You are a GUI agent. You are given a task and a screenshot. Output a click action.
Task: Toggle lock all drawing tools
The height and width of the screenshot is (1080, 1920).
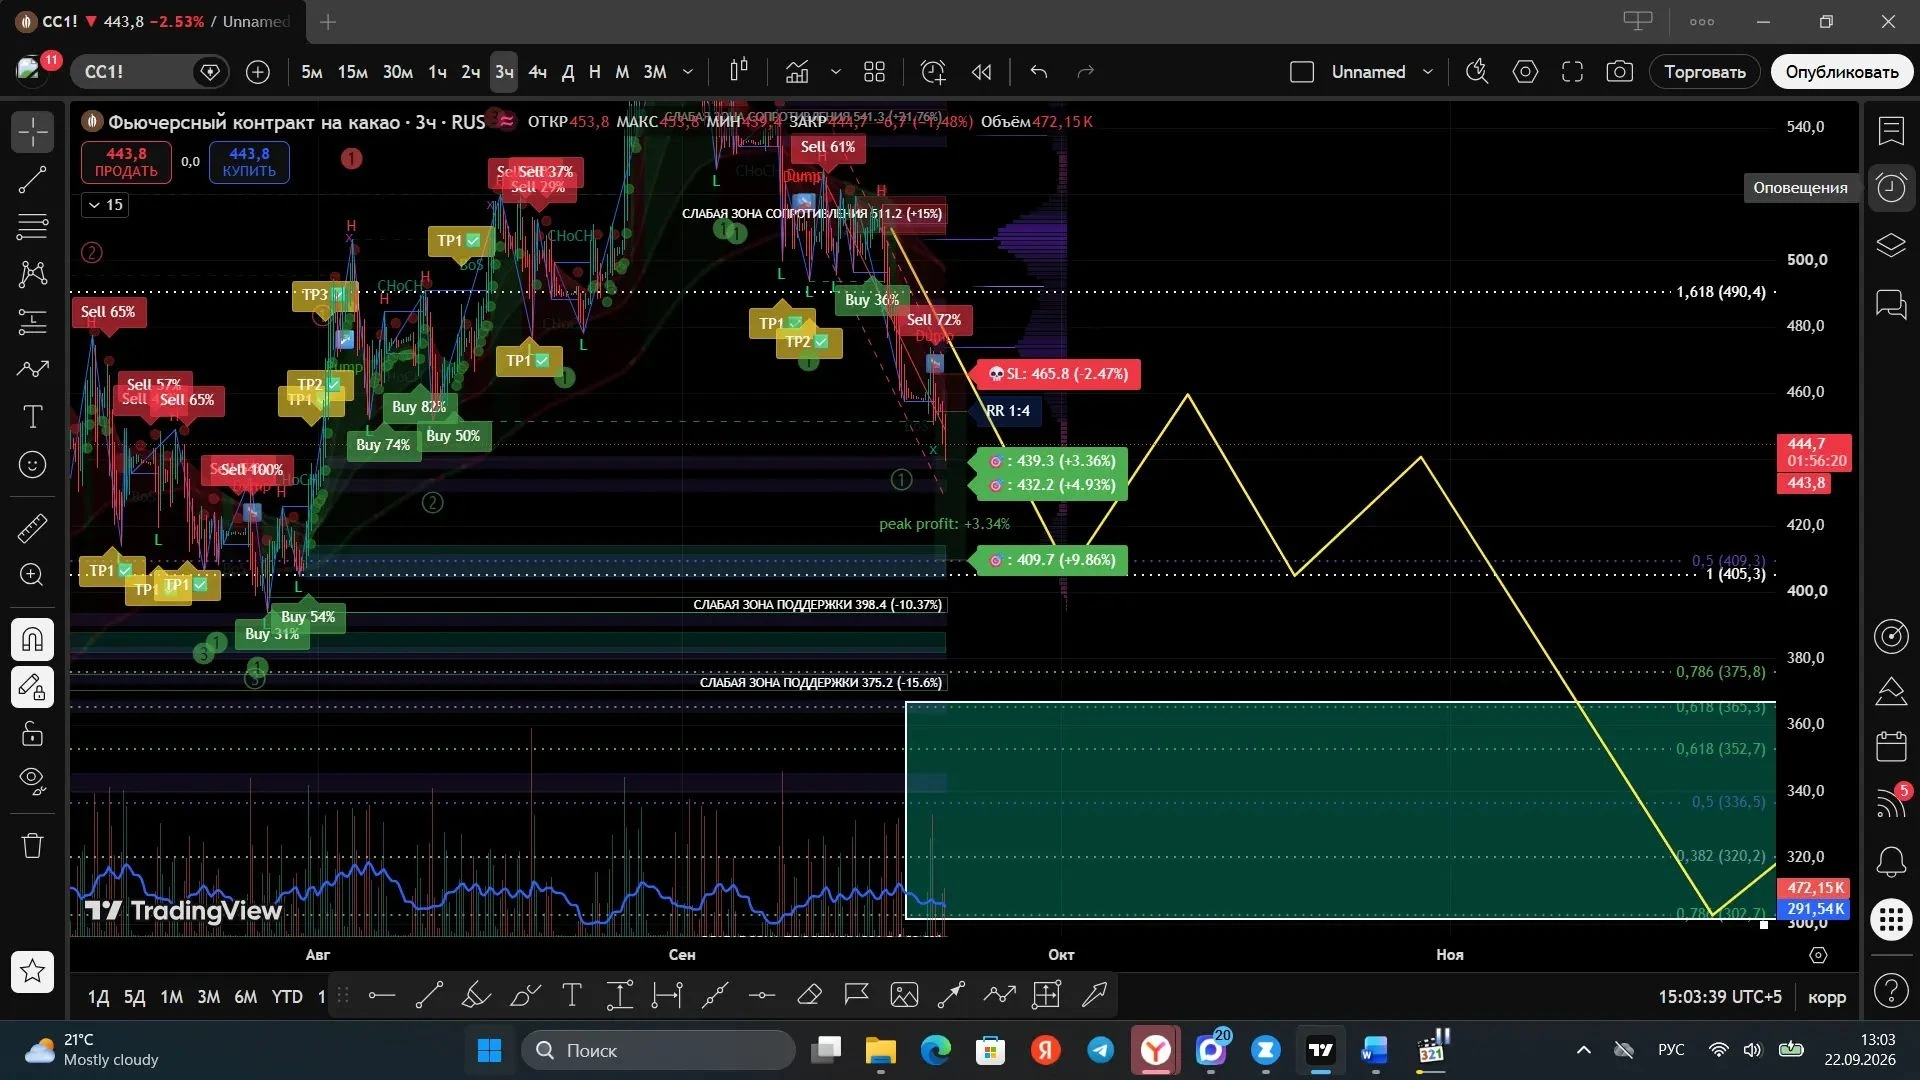click(33, 734)
